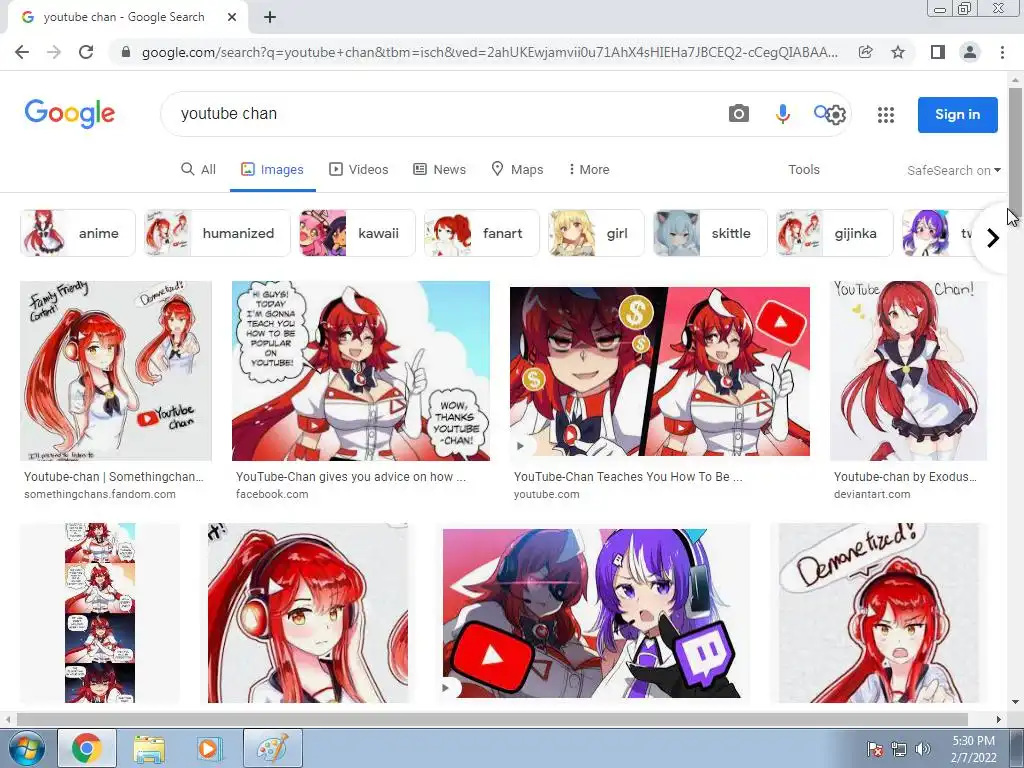The image size is (1024, 768).
Task: Select the Images tab
Action: (x=272, y=169)
